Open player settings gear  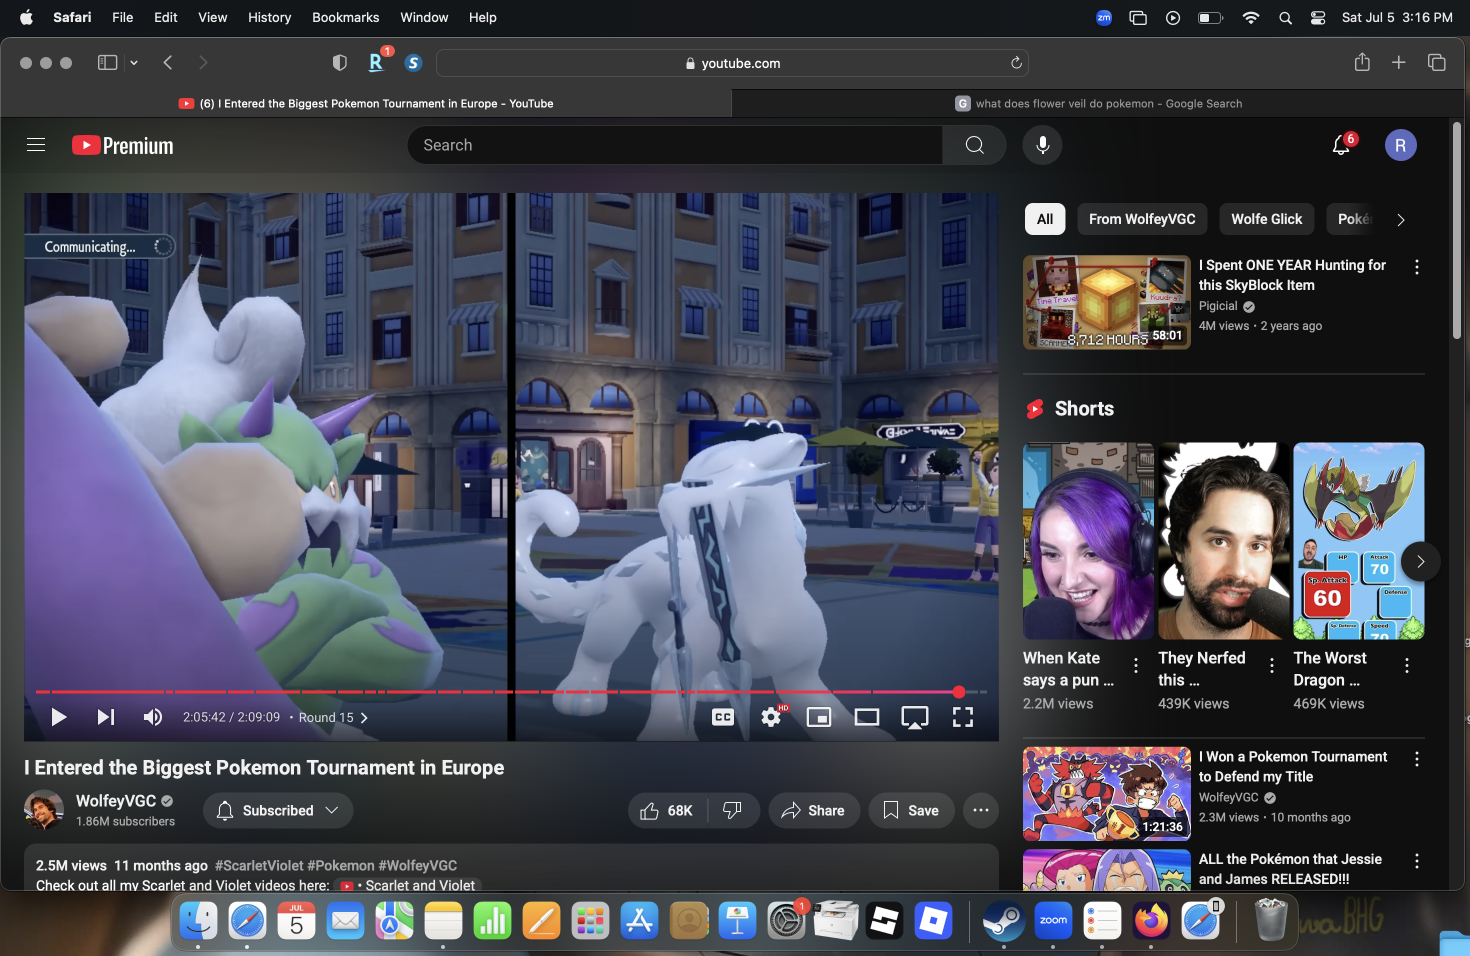point(771,717)
